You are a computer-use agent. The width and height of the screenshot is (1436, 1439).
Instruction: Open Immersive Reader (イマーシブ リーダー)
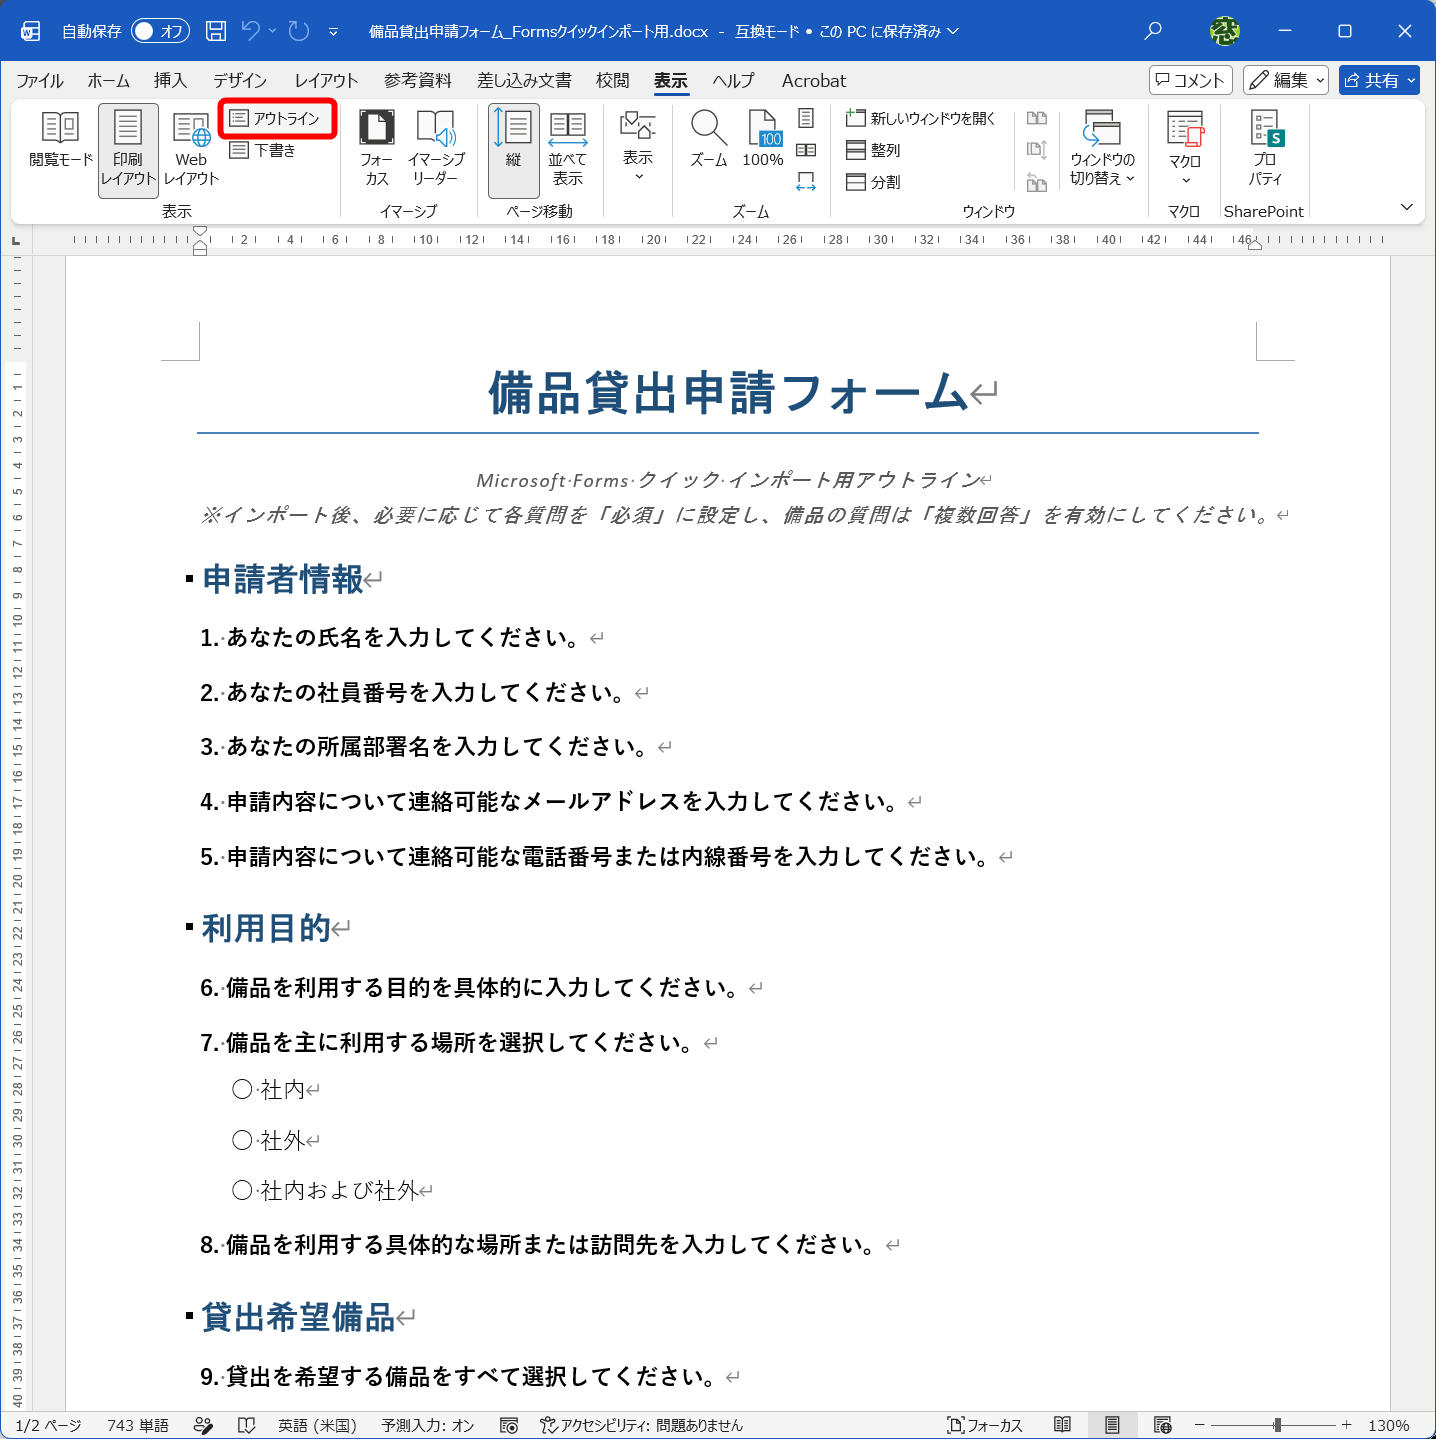point(436,148)
